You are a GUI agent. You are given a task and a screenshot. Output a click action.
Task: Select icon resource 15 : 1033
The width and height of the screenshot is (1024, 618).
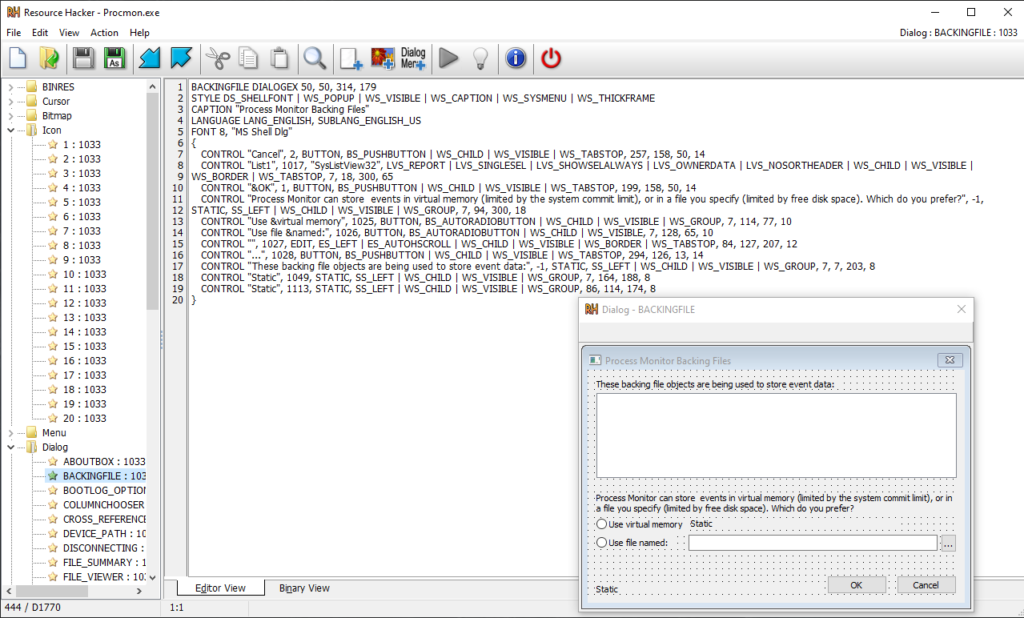point(84,346)
